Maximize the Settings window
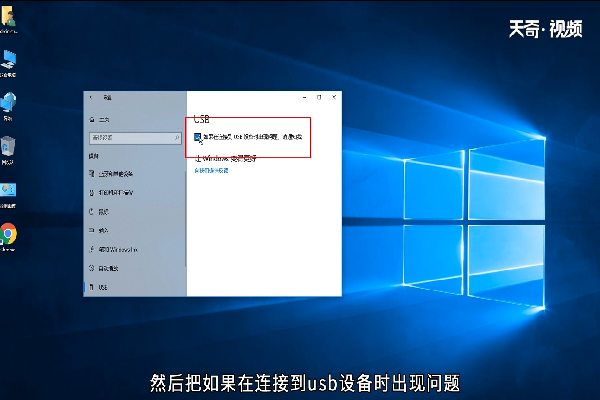The width and height of the screenshot is (600, 400). (319, 98)
